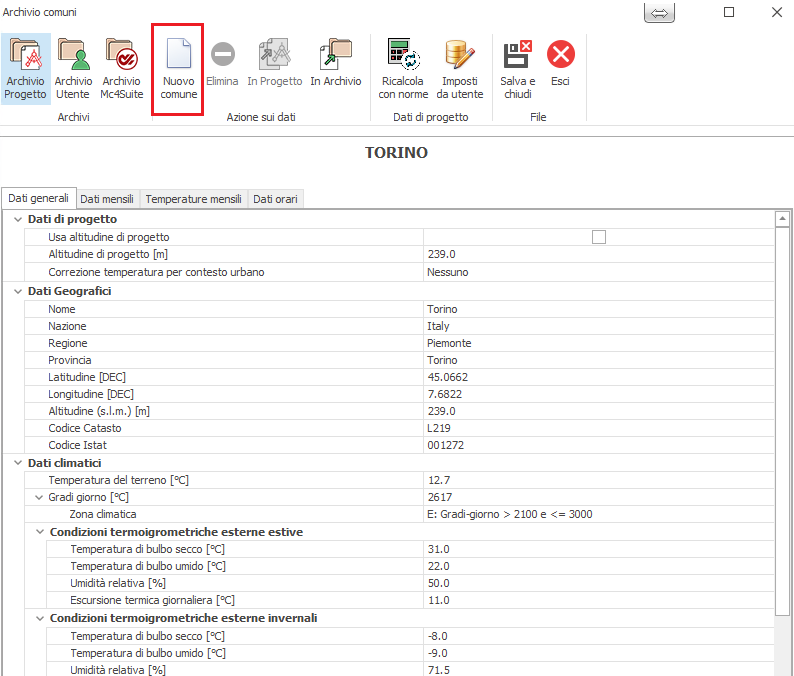The image size is (794, 676).
Task: Click the red Esci icon
Action: (560, 62)
